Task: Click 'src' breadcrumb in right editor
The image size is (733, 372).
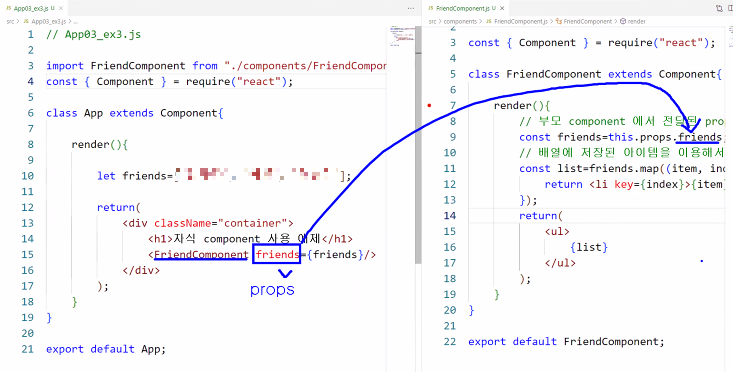Action: coord(432,21)
